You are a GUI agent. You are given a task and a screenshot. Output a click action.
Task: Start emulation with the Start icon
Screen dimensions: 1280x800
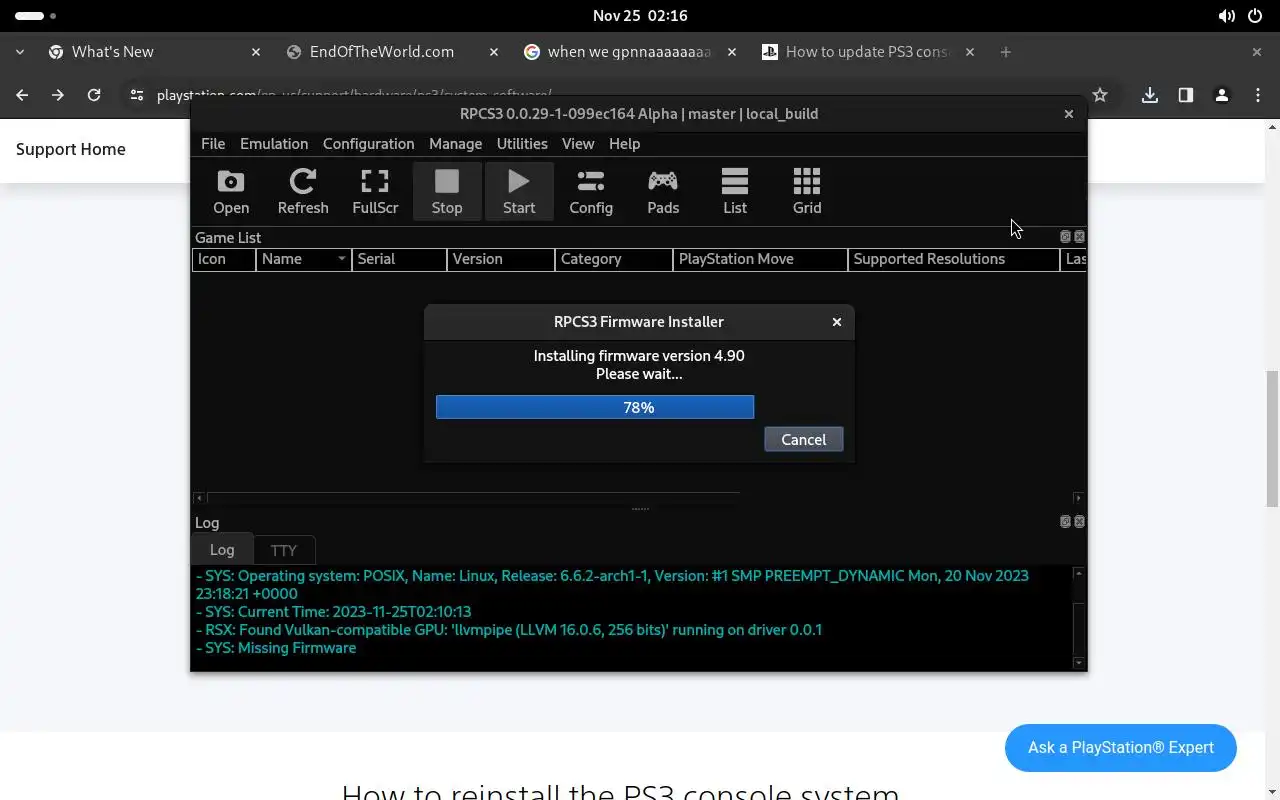[x=519, y=192]
